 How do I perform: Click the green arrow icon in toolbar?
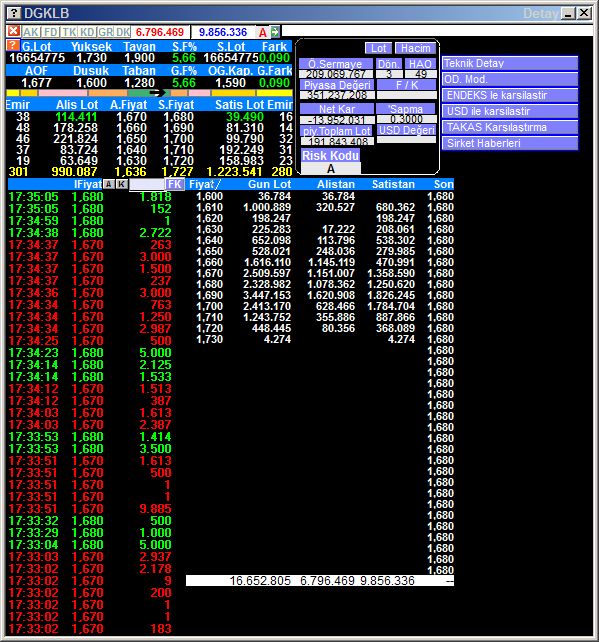coord(275,32)
